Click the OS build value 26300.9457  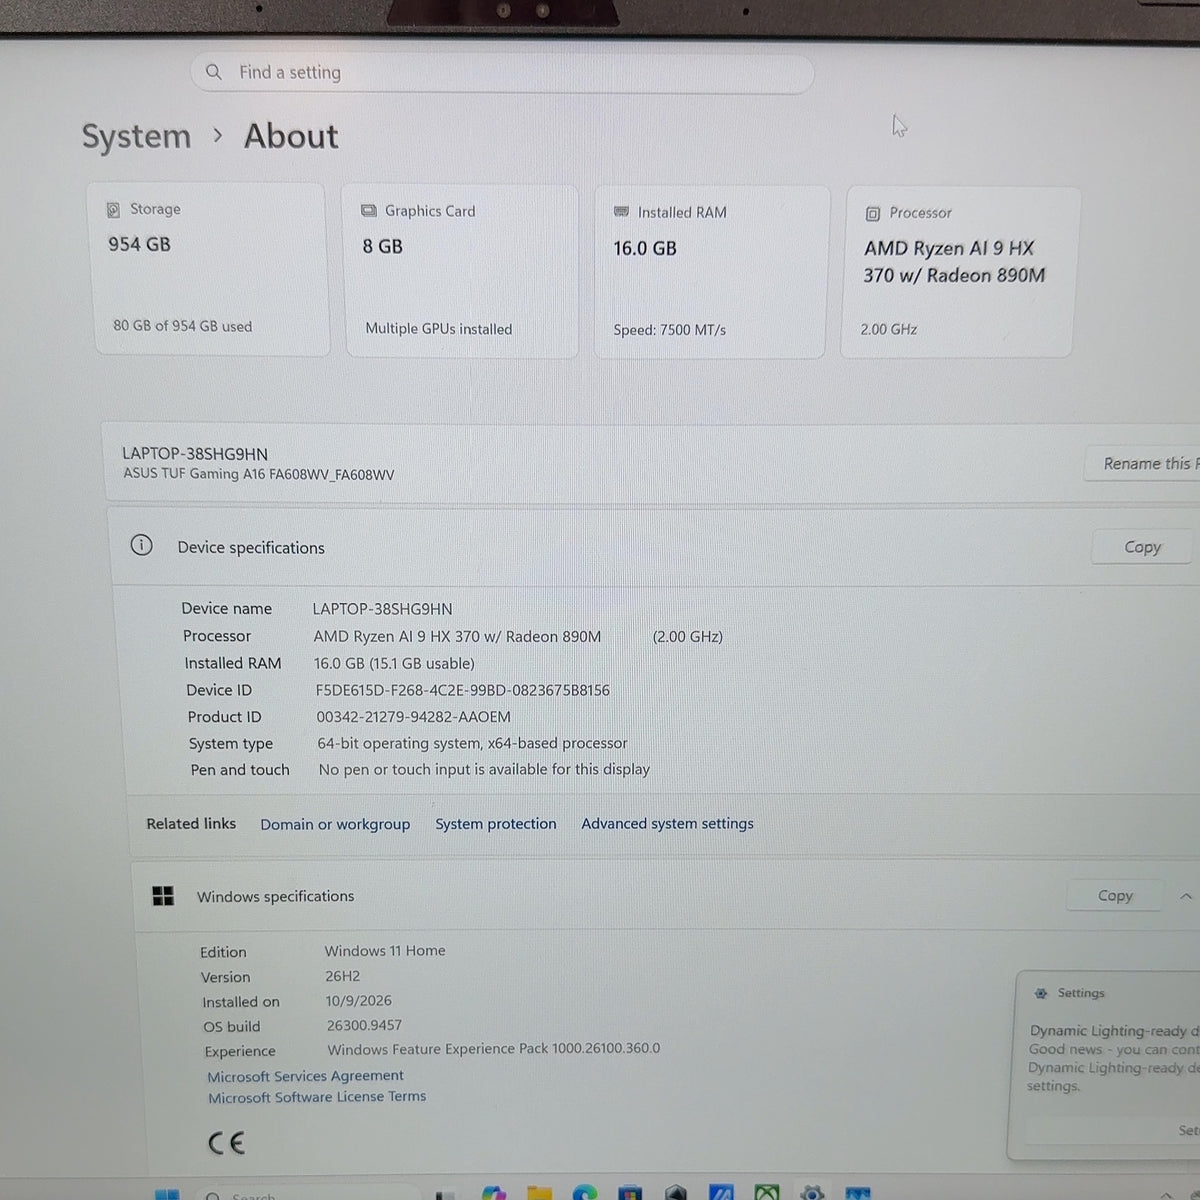pyautogui.click(x=364, y=1025)
